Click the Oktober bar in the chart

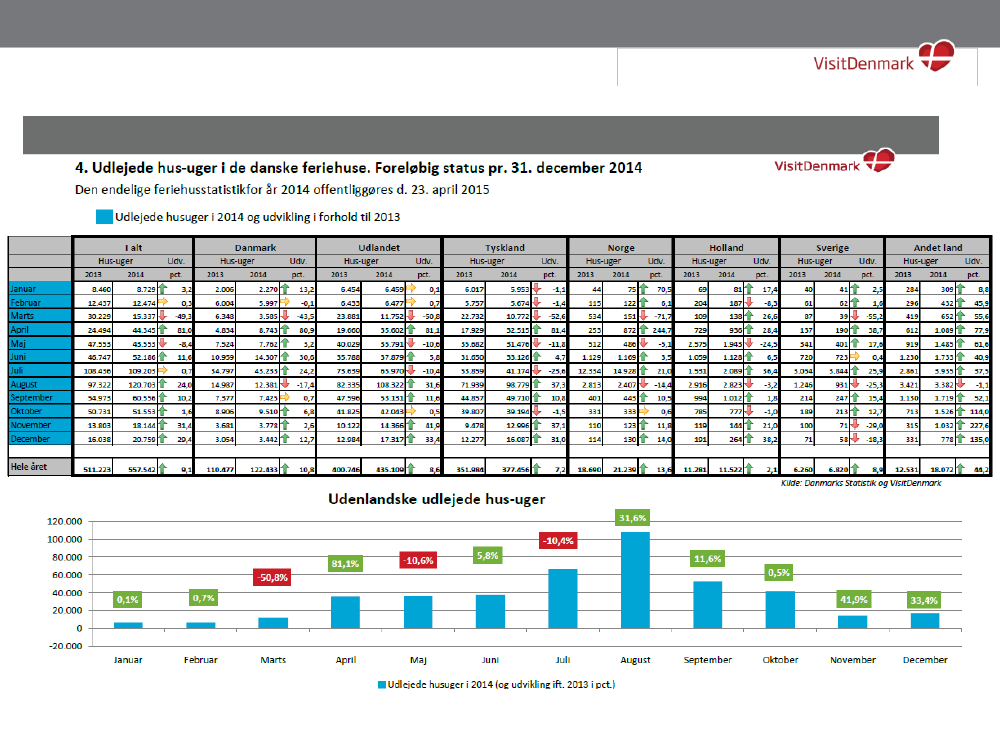[780, 610]
